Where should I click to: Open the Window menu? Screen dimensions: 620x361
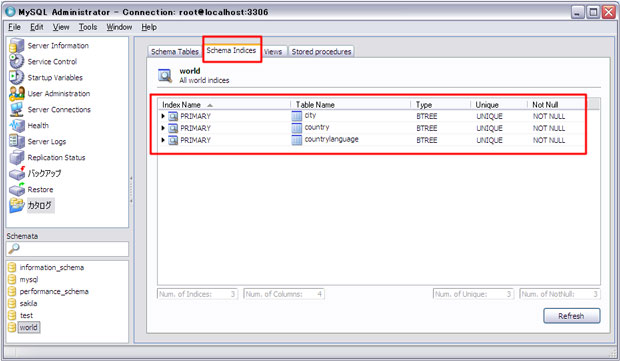pyautogui.click(x=119, y=27)
